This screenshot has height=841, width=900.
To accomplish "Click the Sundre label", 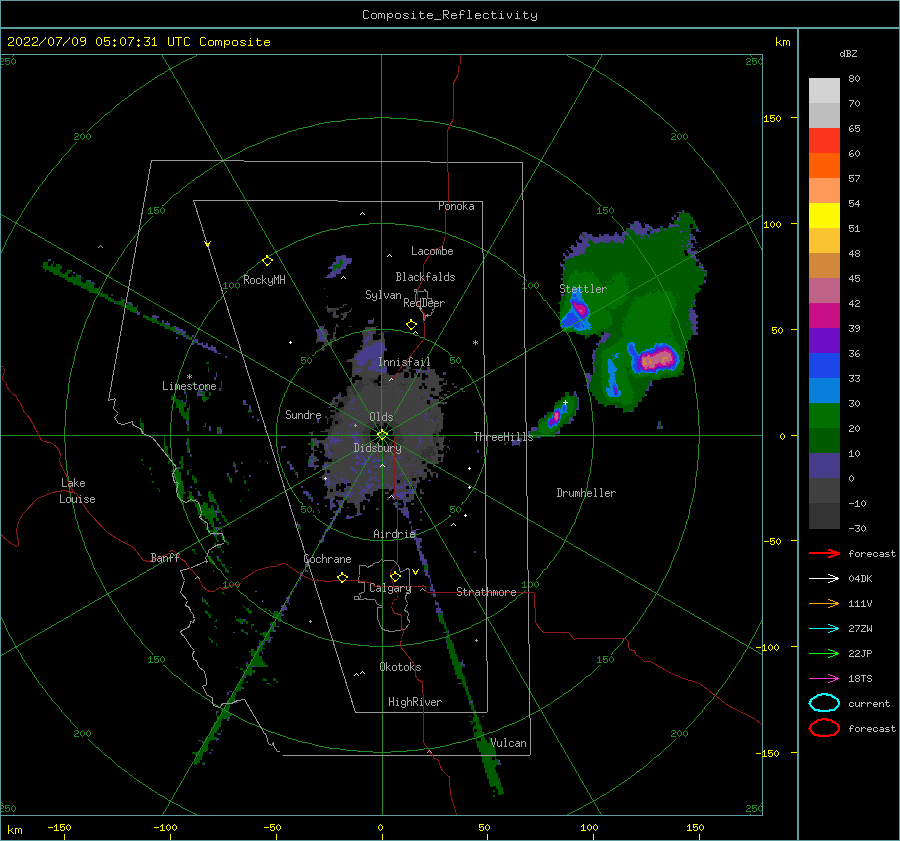I will 303,414.
